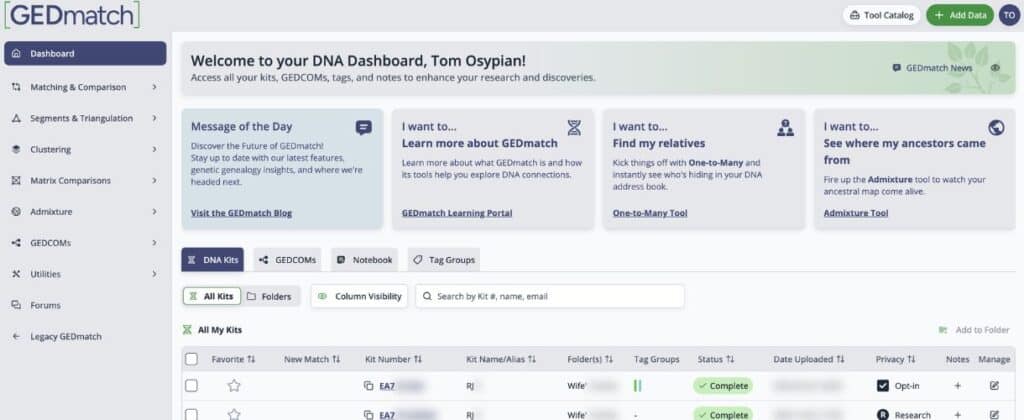The height and width of the screenshot is (420, 1024).
Task: Switch to Folders view
Action: click(270, 297)
